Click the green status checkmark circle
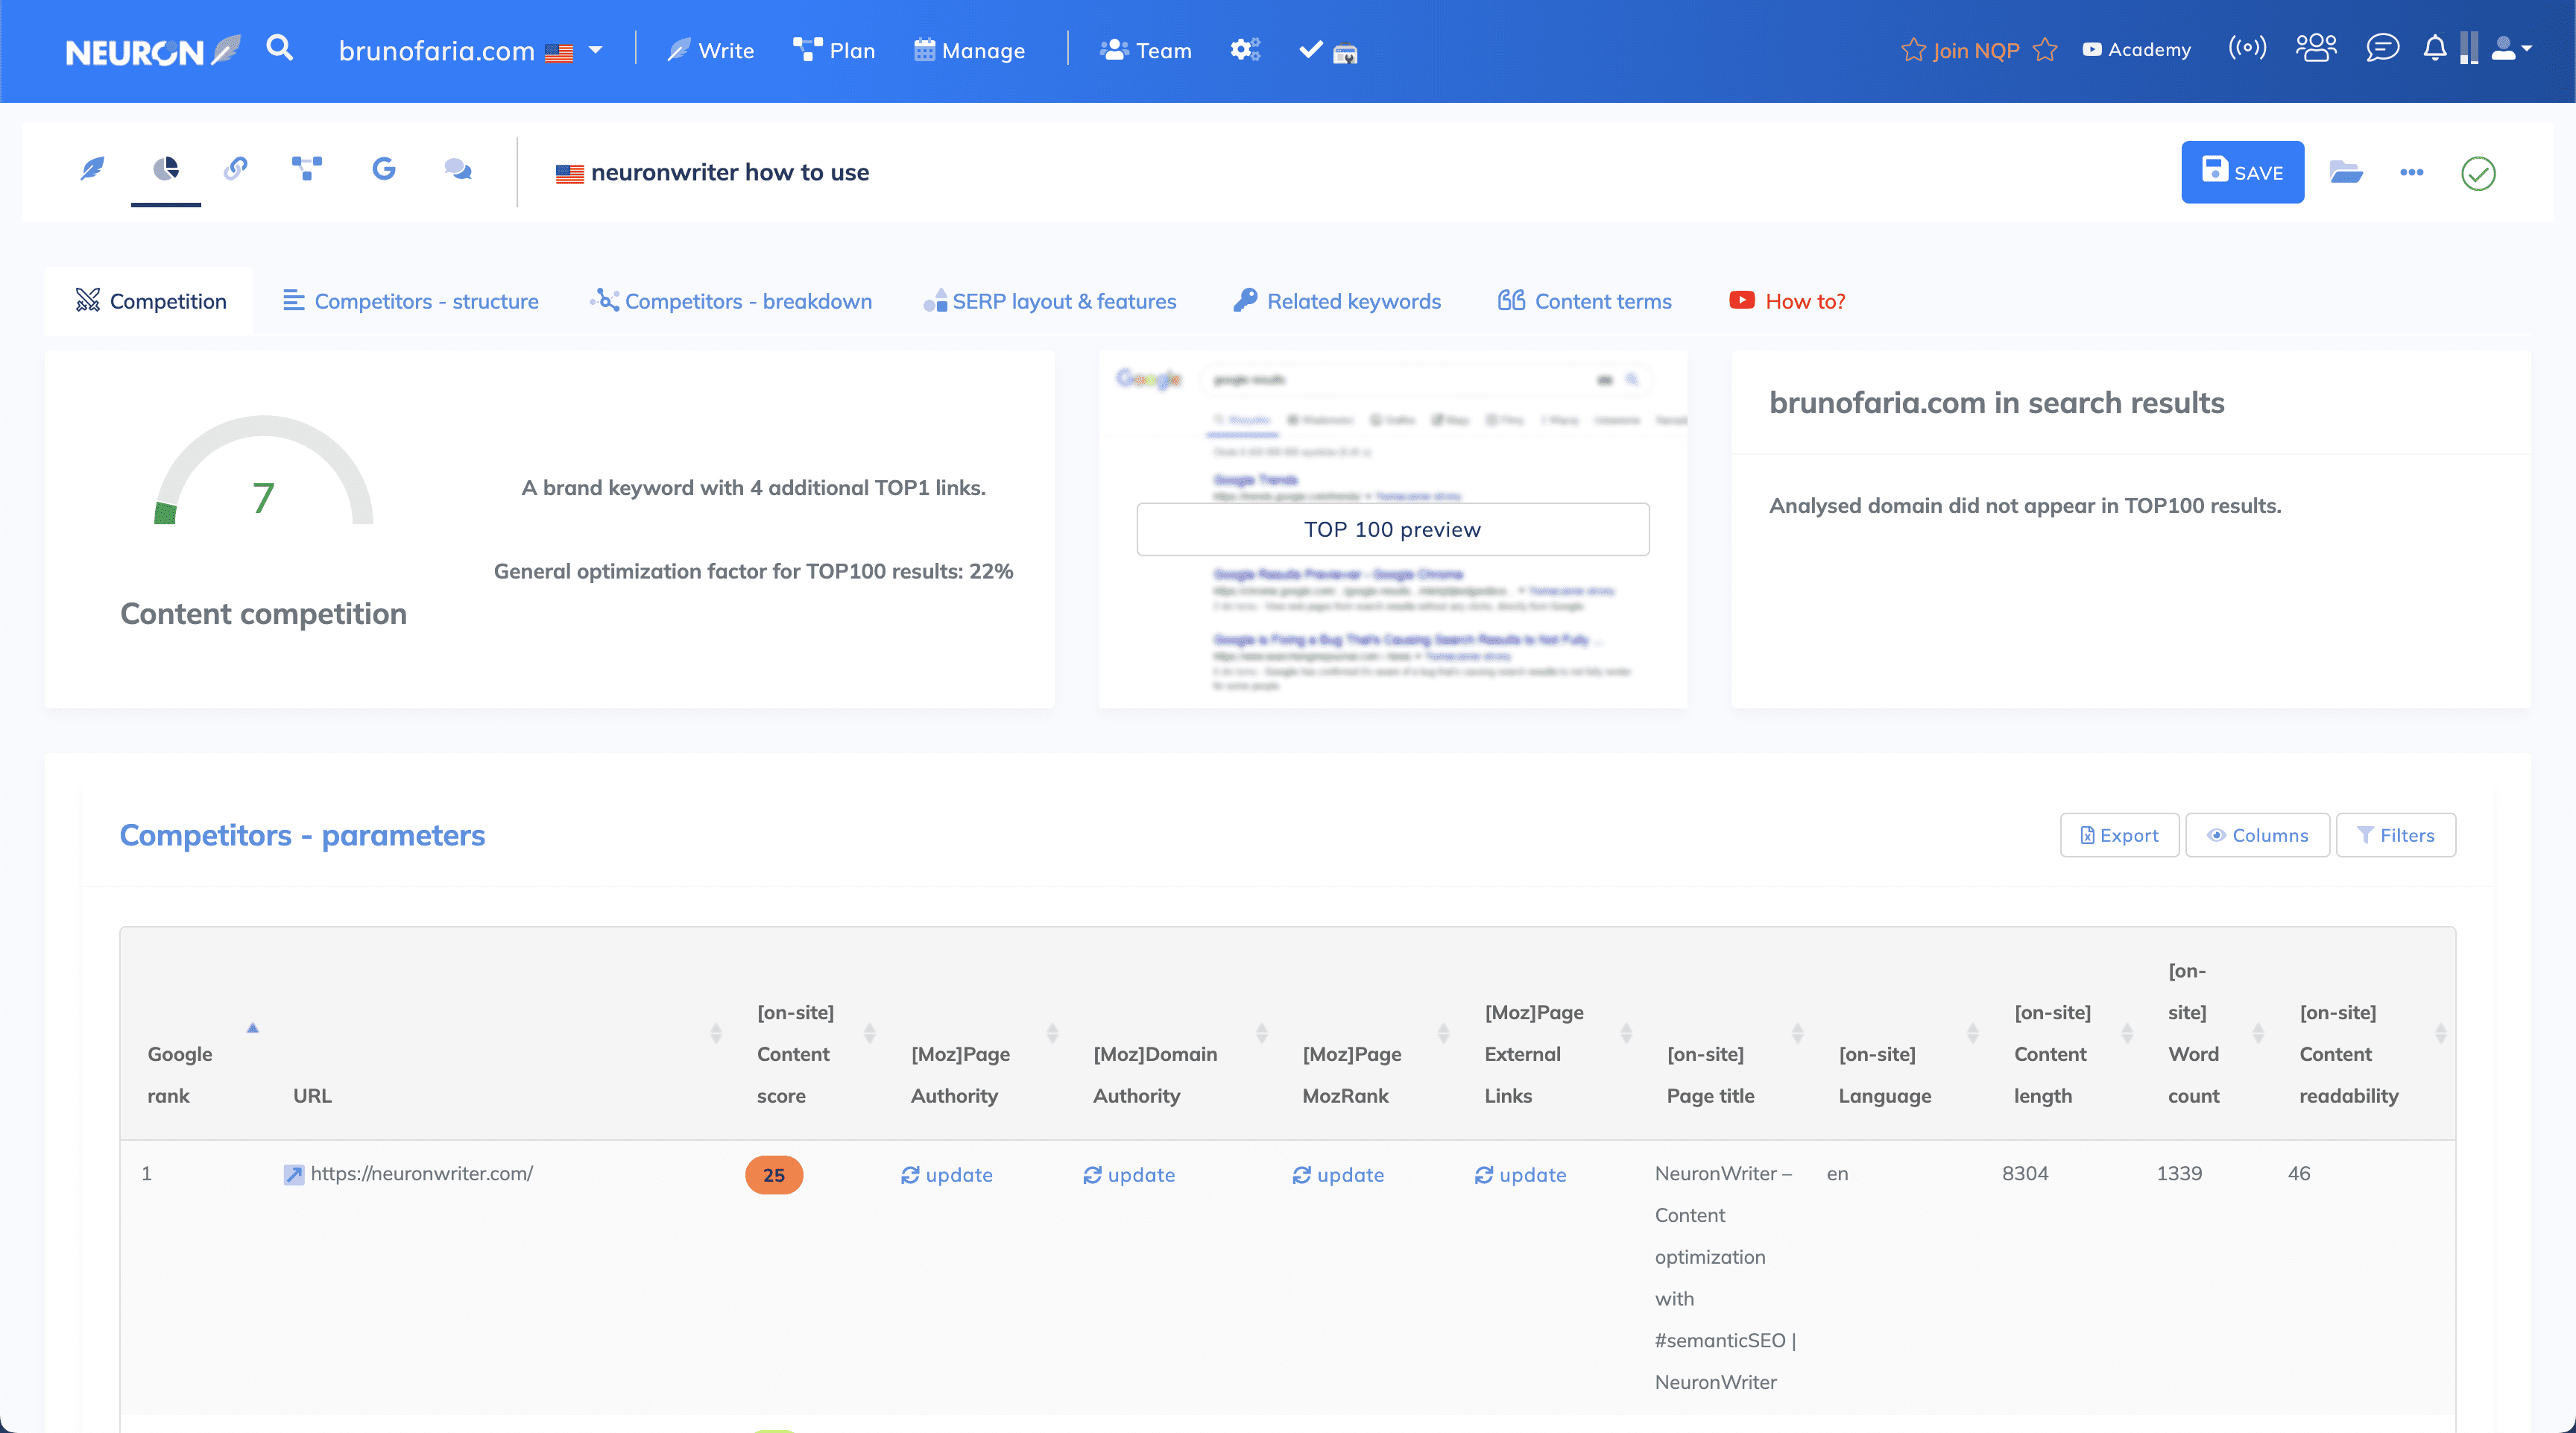 pos(2478,173)
